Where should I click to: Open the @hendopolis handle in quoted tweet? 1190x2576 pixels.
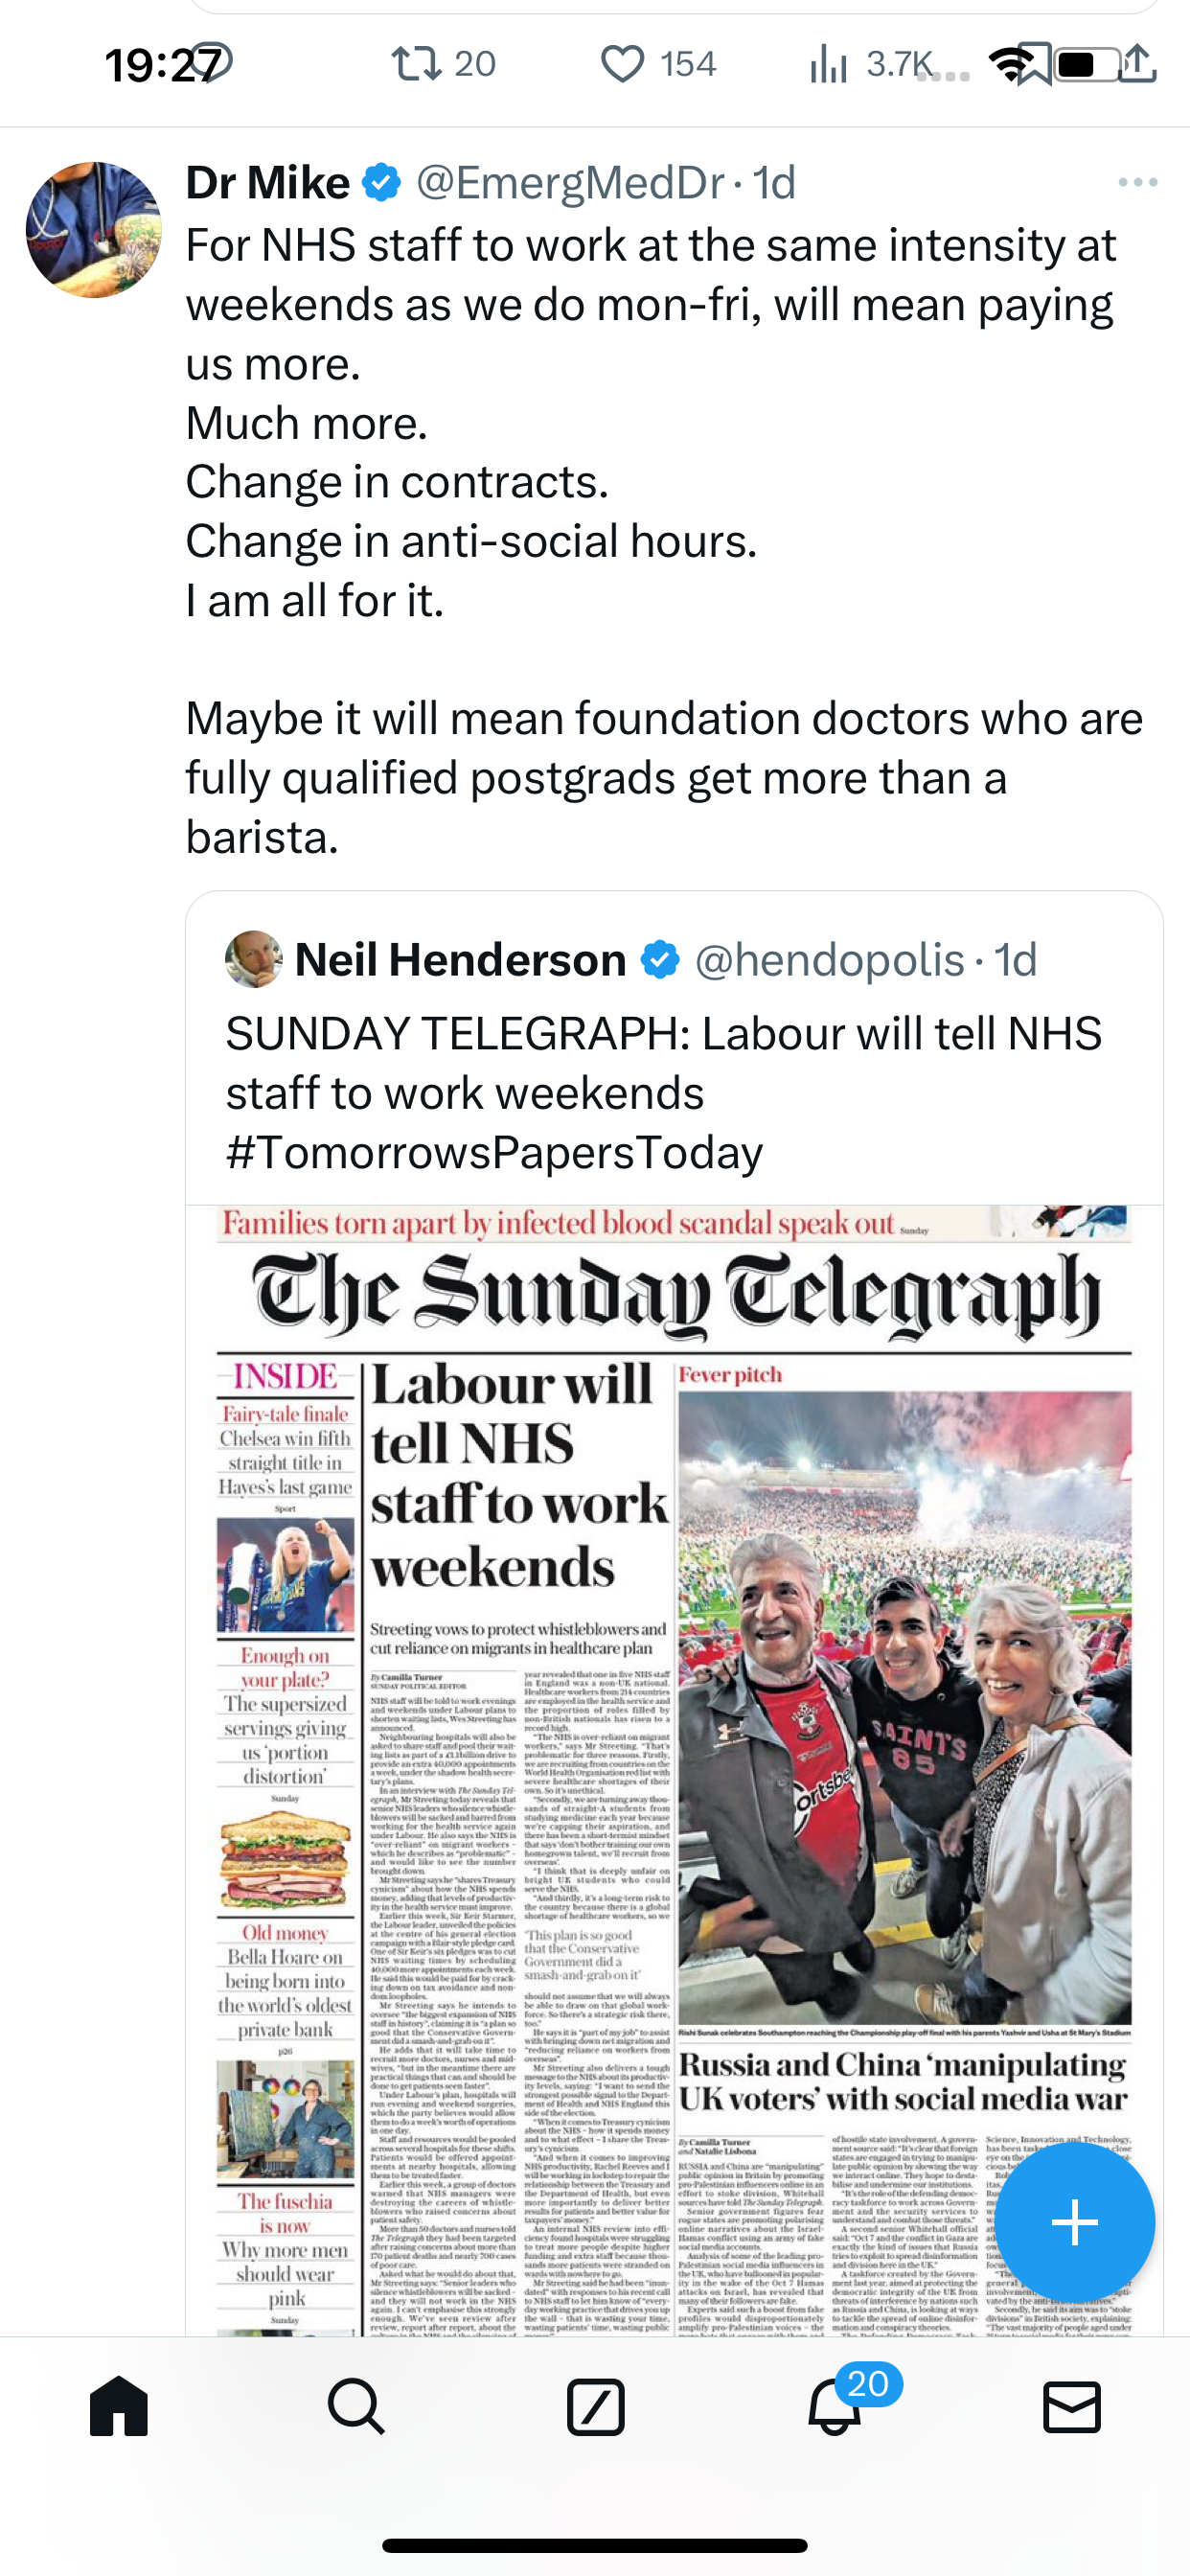(x=829, y=960)
